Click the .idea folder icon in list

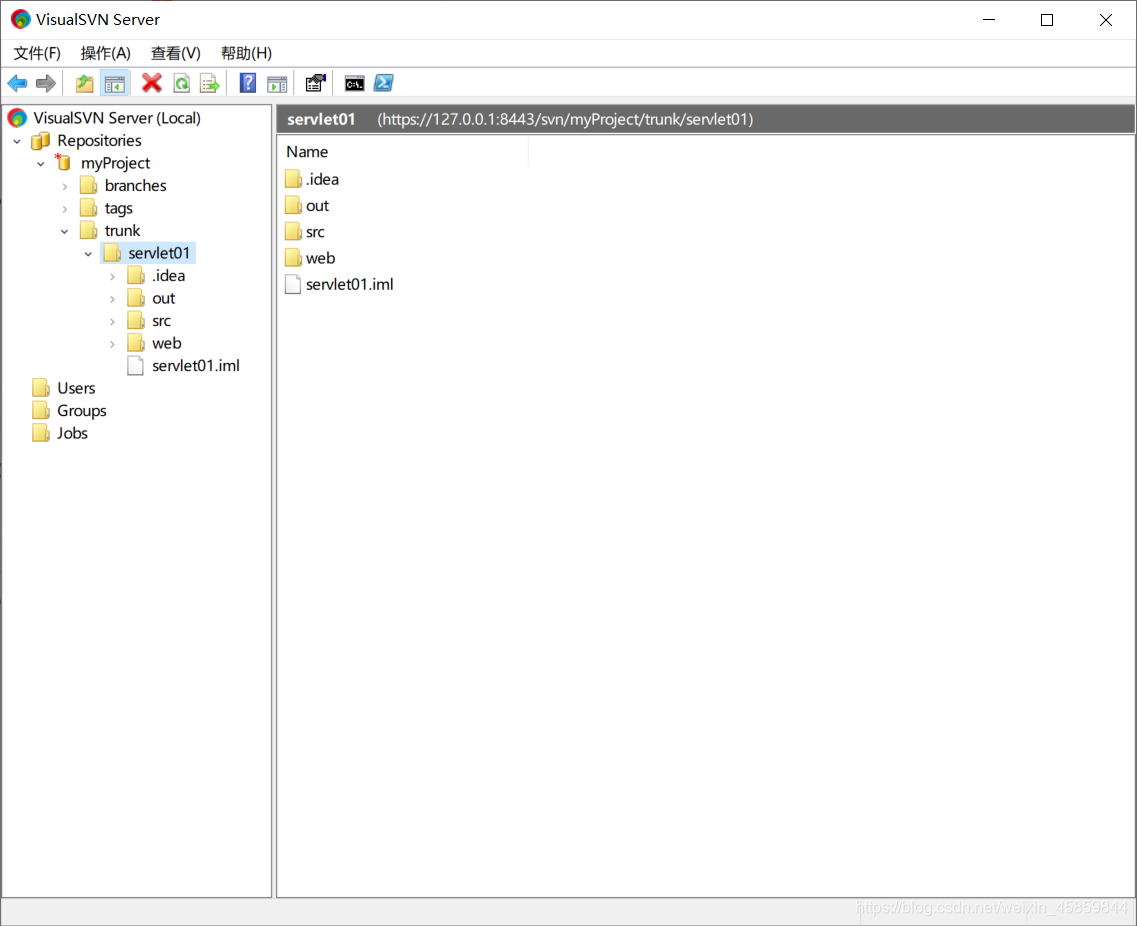[293, 179]
